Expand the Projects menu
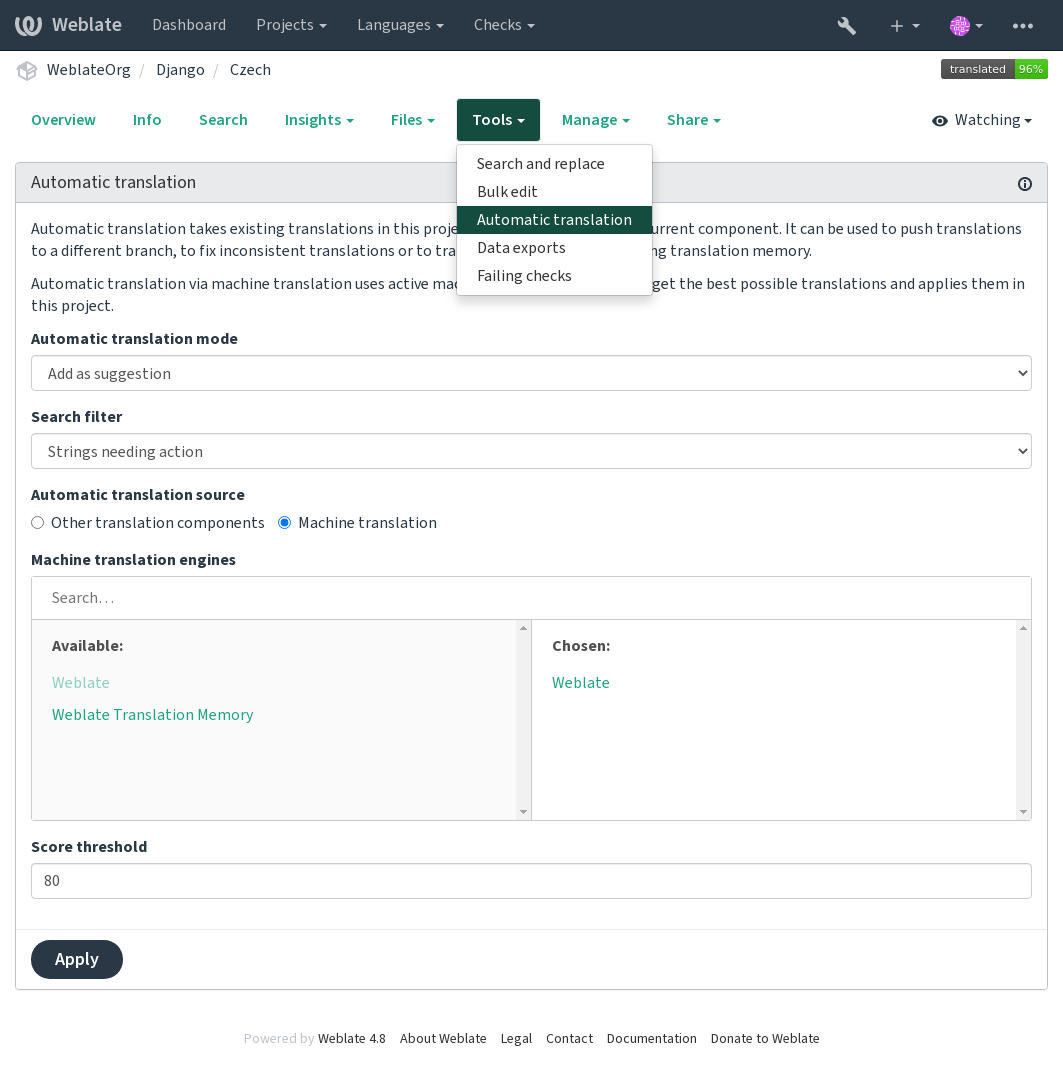The height and width of the screenshot is (1076, 1063). click(291, 25)
